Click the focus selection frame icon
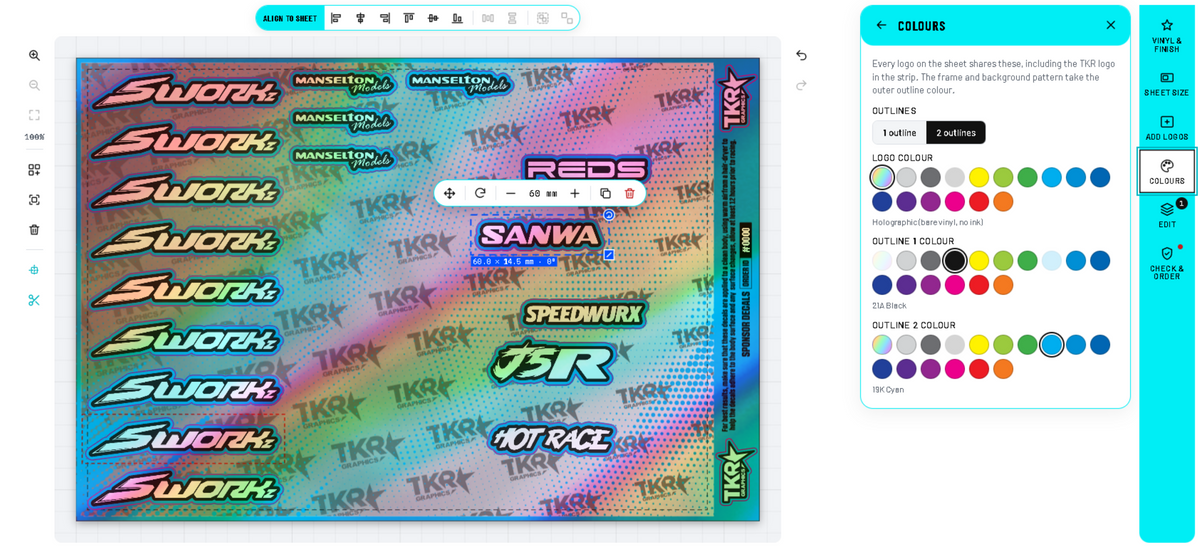Image resolution: width=1200 pixels, height=550 pixels. click(34, 200)
